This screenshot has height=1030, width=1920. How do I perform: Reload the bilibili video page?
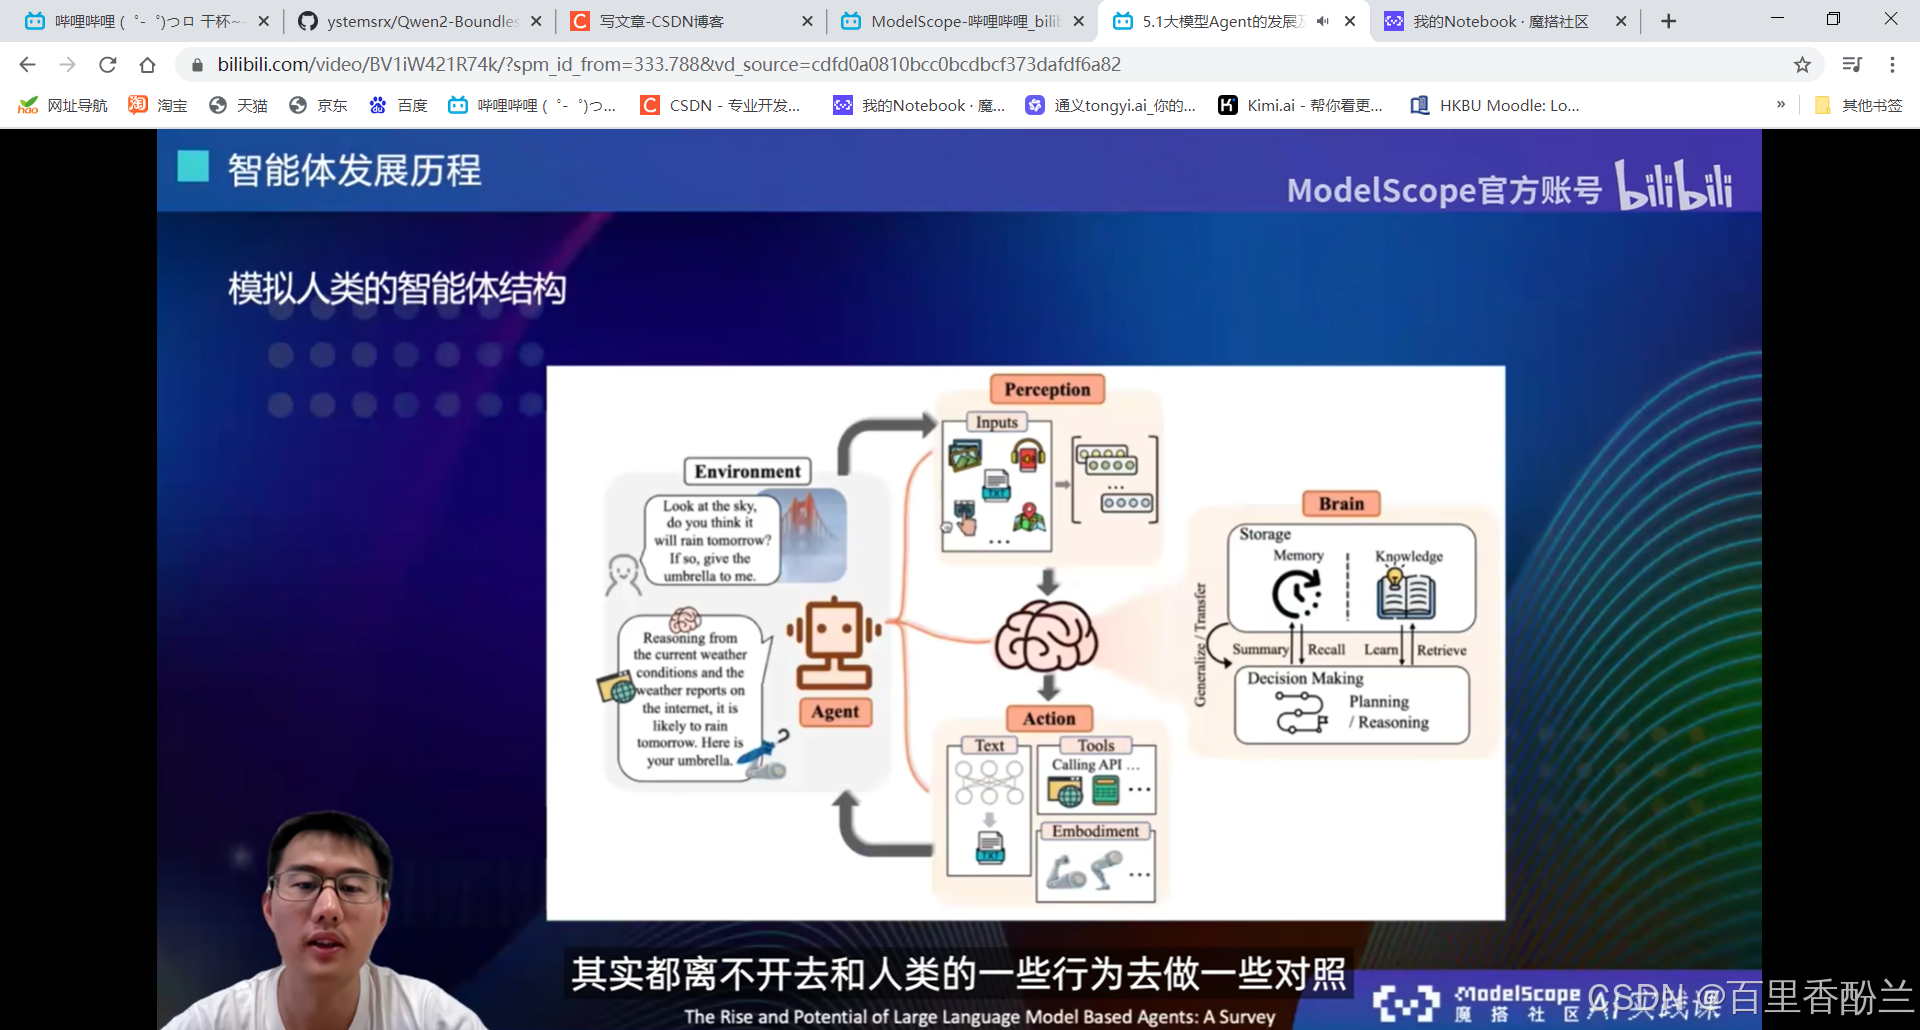pyautogui.click(x=107, y=64)
